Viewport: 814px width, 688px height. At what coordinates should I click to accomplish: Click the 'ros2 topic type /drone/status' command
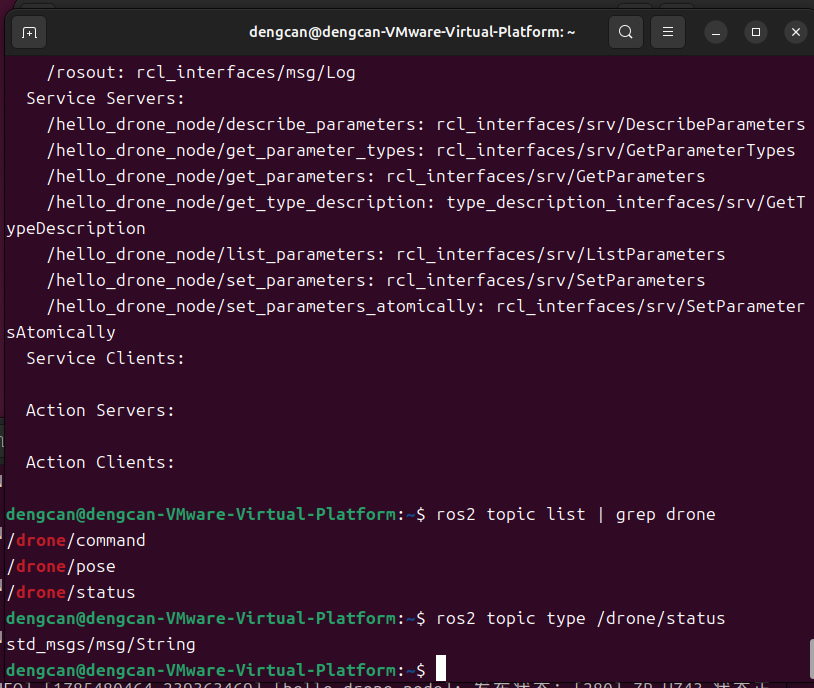tap(580, 618)
